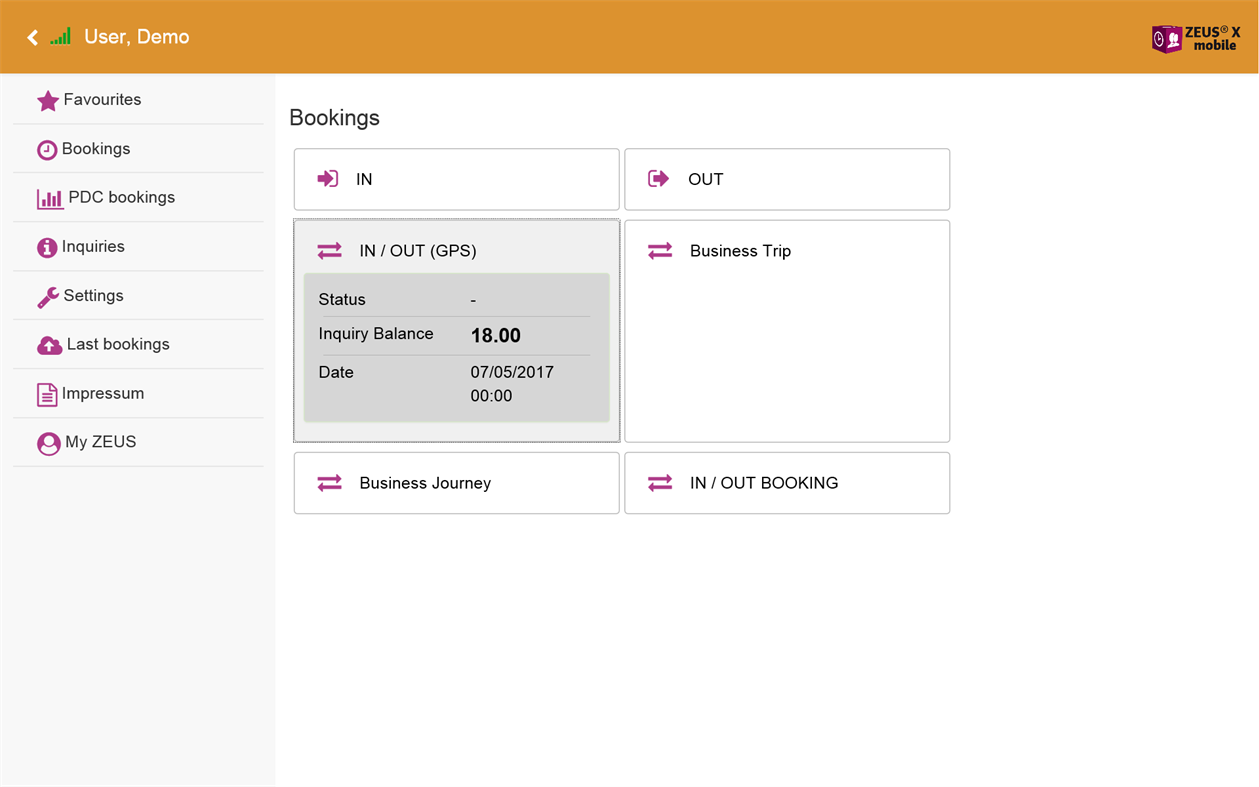Go to Settings in the sidebar
1259x787 pixels.
(93, 296)
